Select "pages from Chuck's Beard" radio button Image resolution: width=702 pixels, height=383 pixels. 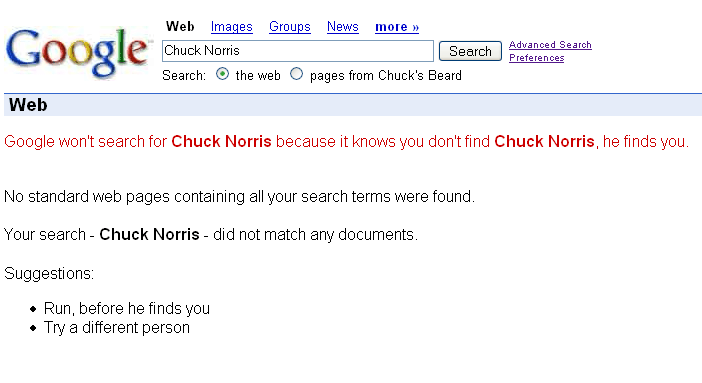click(x=296, y=74)
